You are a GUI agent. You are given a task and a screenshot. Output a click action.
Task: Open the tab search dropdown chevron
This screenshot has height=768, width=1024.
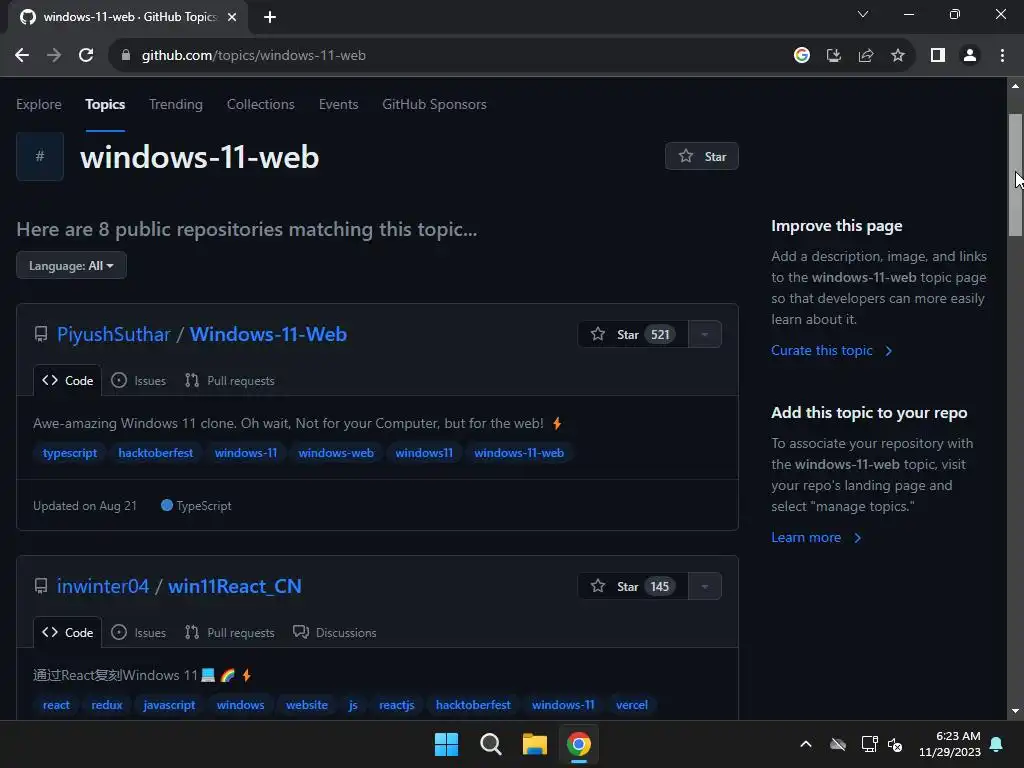(x=863, y=14)
